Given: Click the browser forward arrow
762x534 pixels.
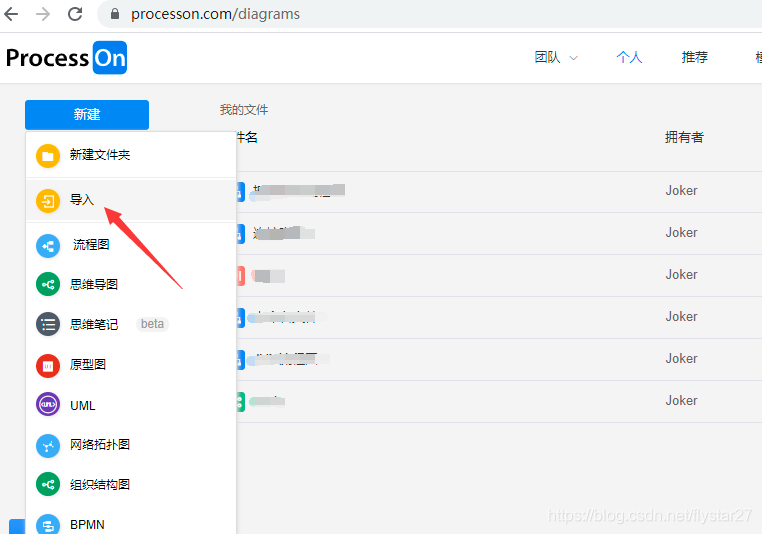Looking at the screenshot, I should (43, 14).
